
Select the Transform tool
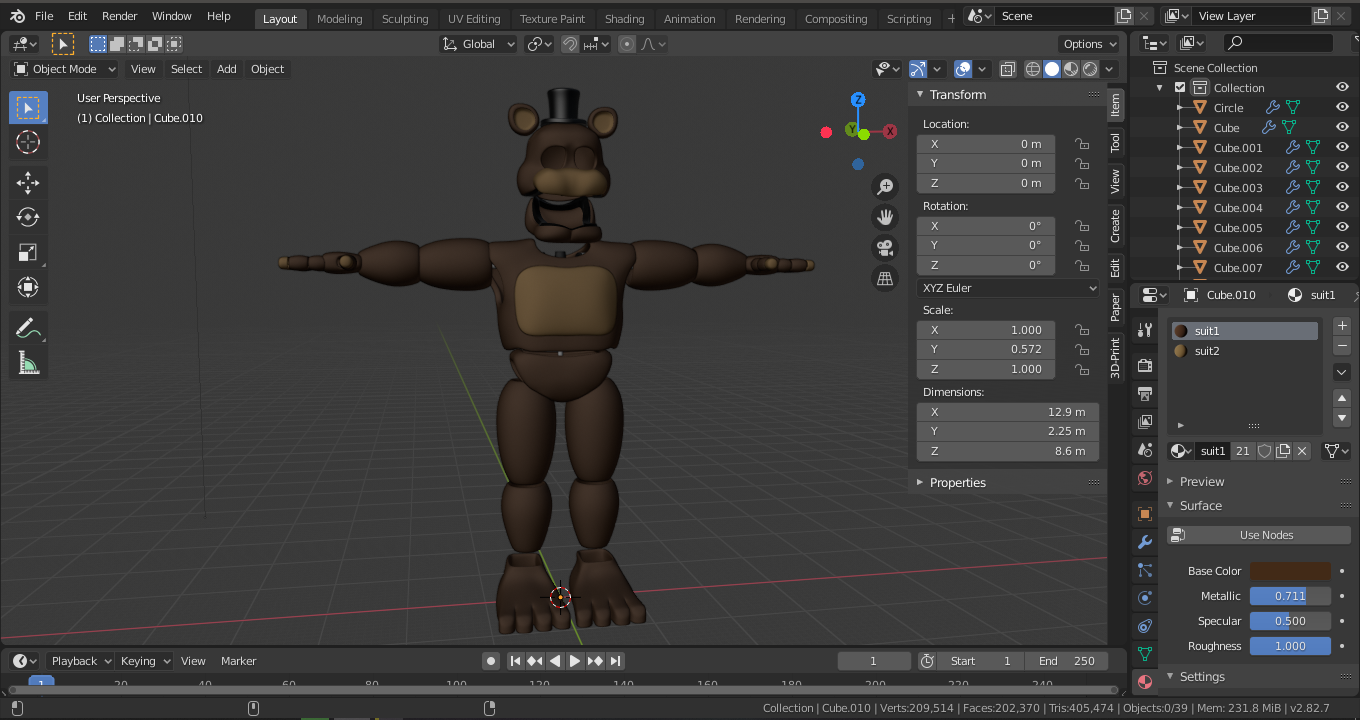point(28,287)
